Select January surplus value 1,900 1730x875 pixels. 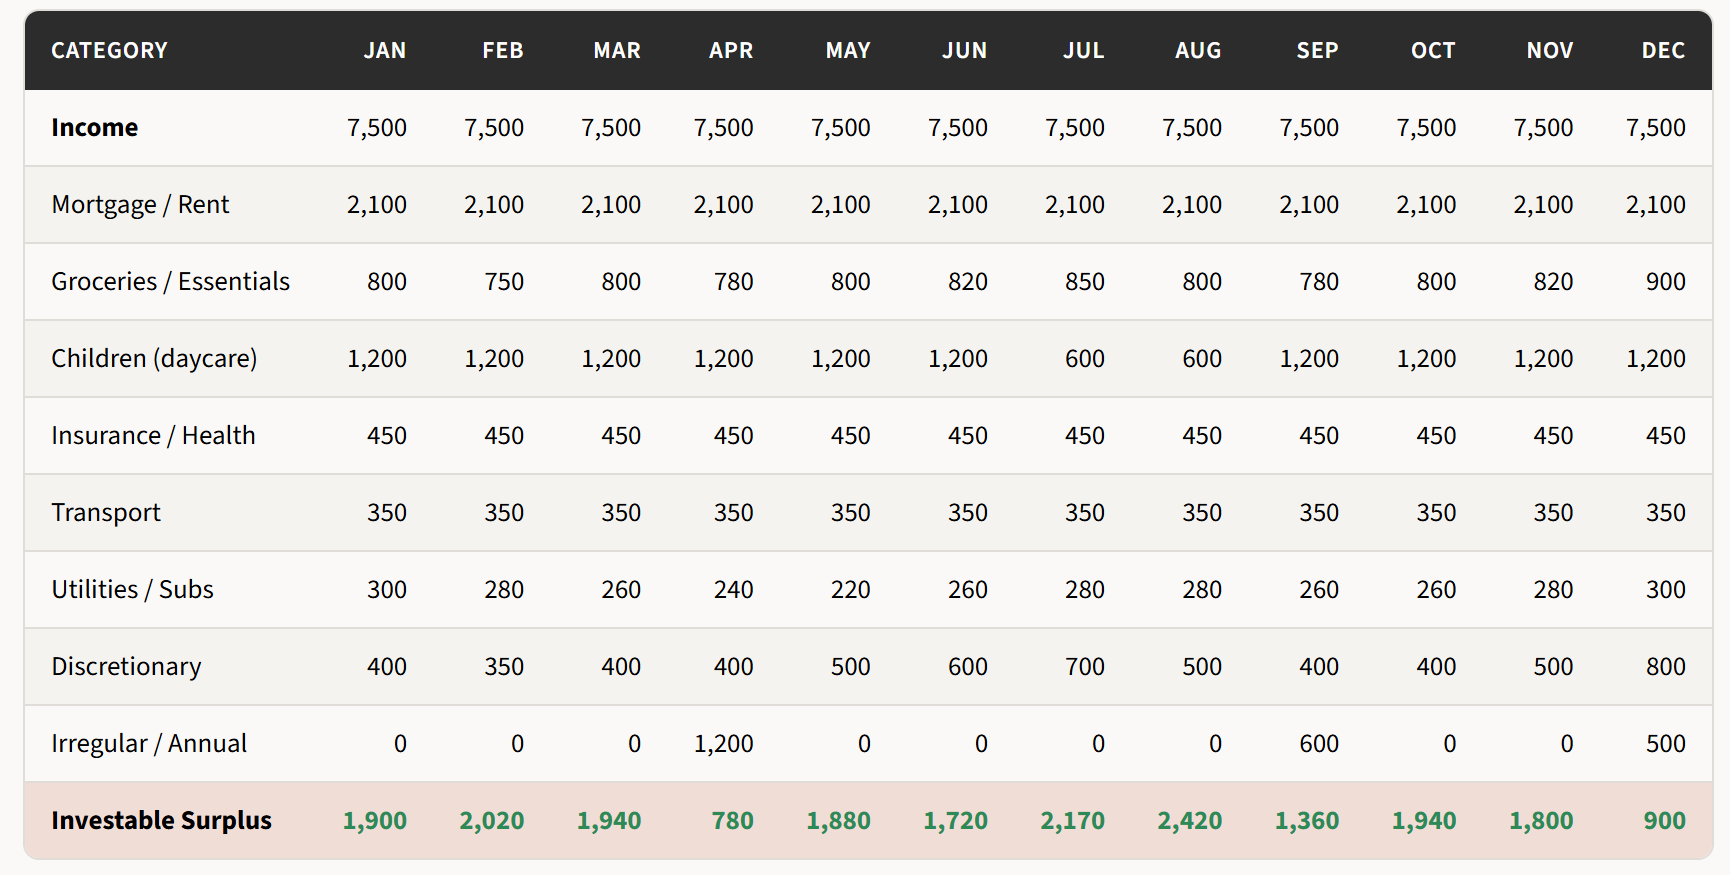(375, 820)
